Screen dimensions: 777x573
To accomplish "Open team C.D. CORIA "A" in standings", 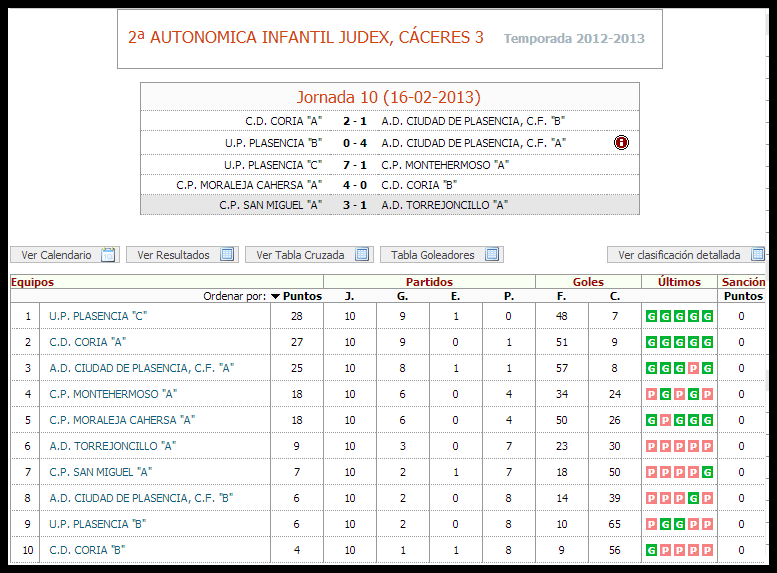I will pos(88,342).
